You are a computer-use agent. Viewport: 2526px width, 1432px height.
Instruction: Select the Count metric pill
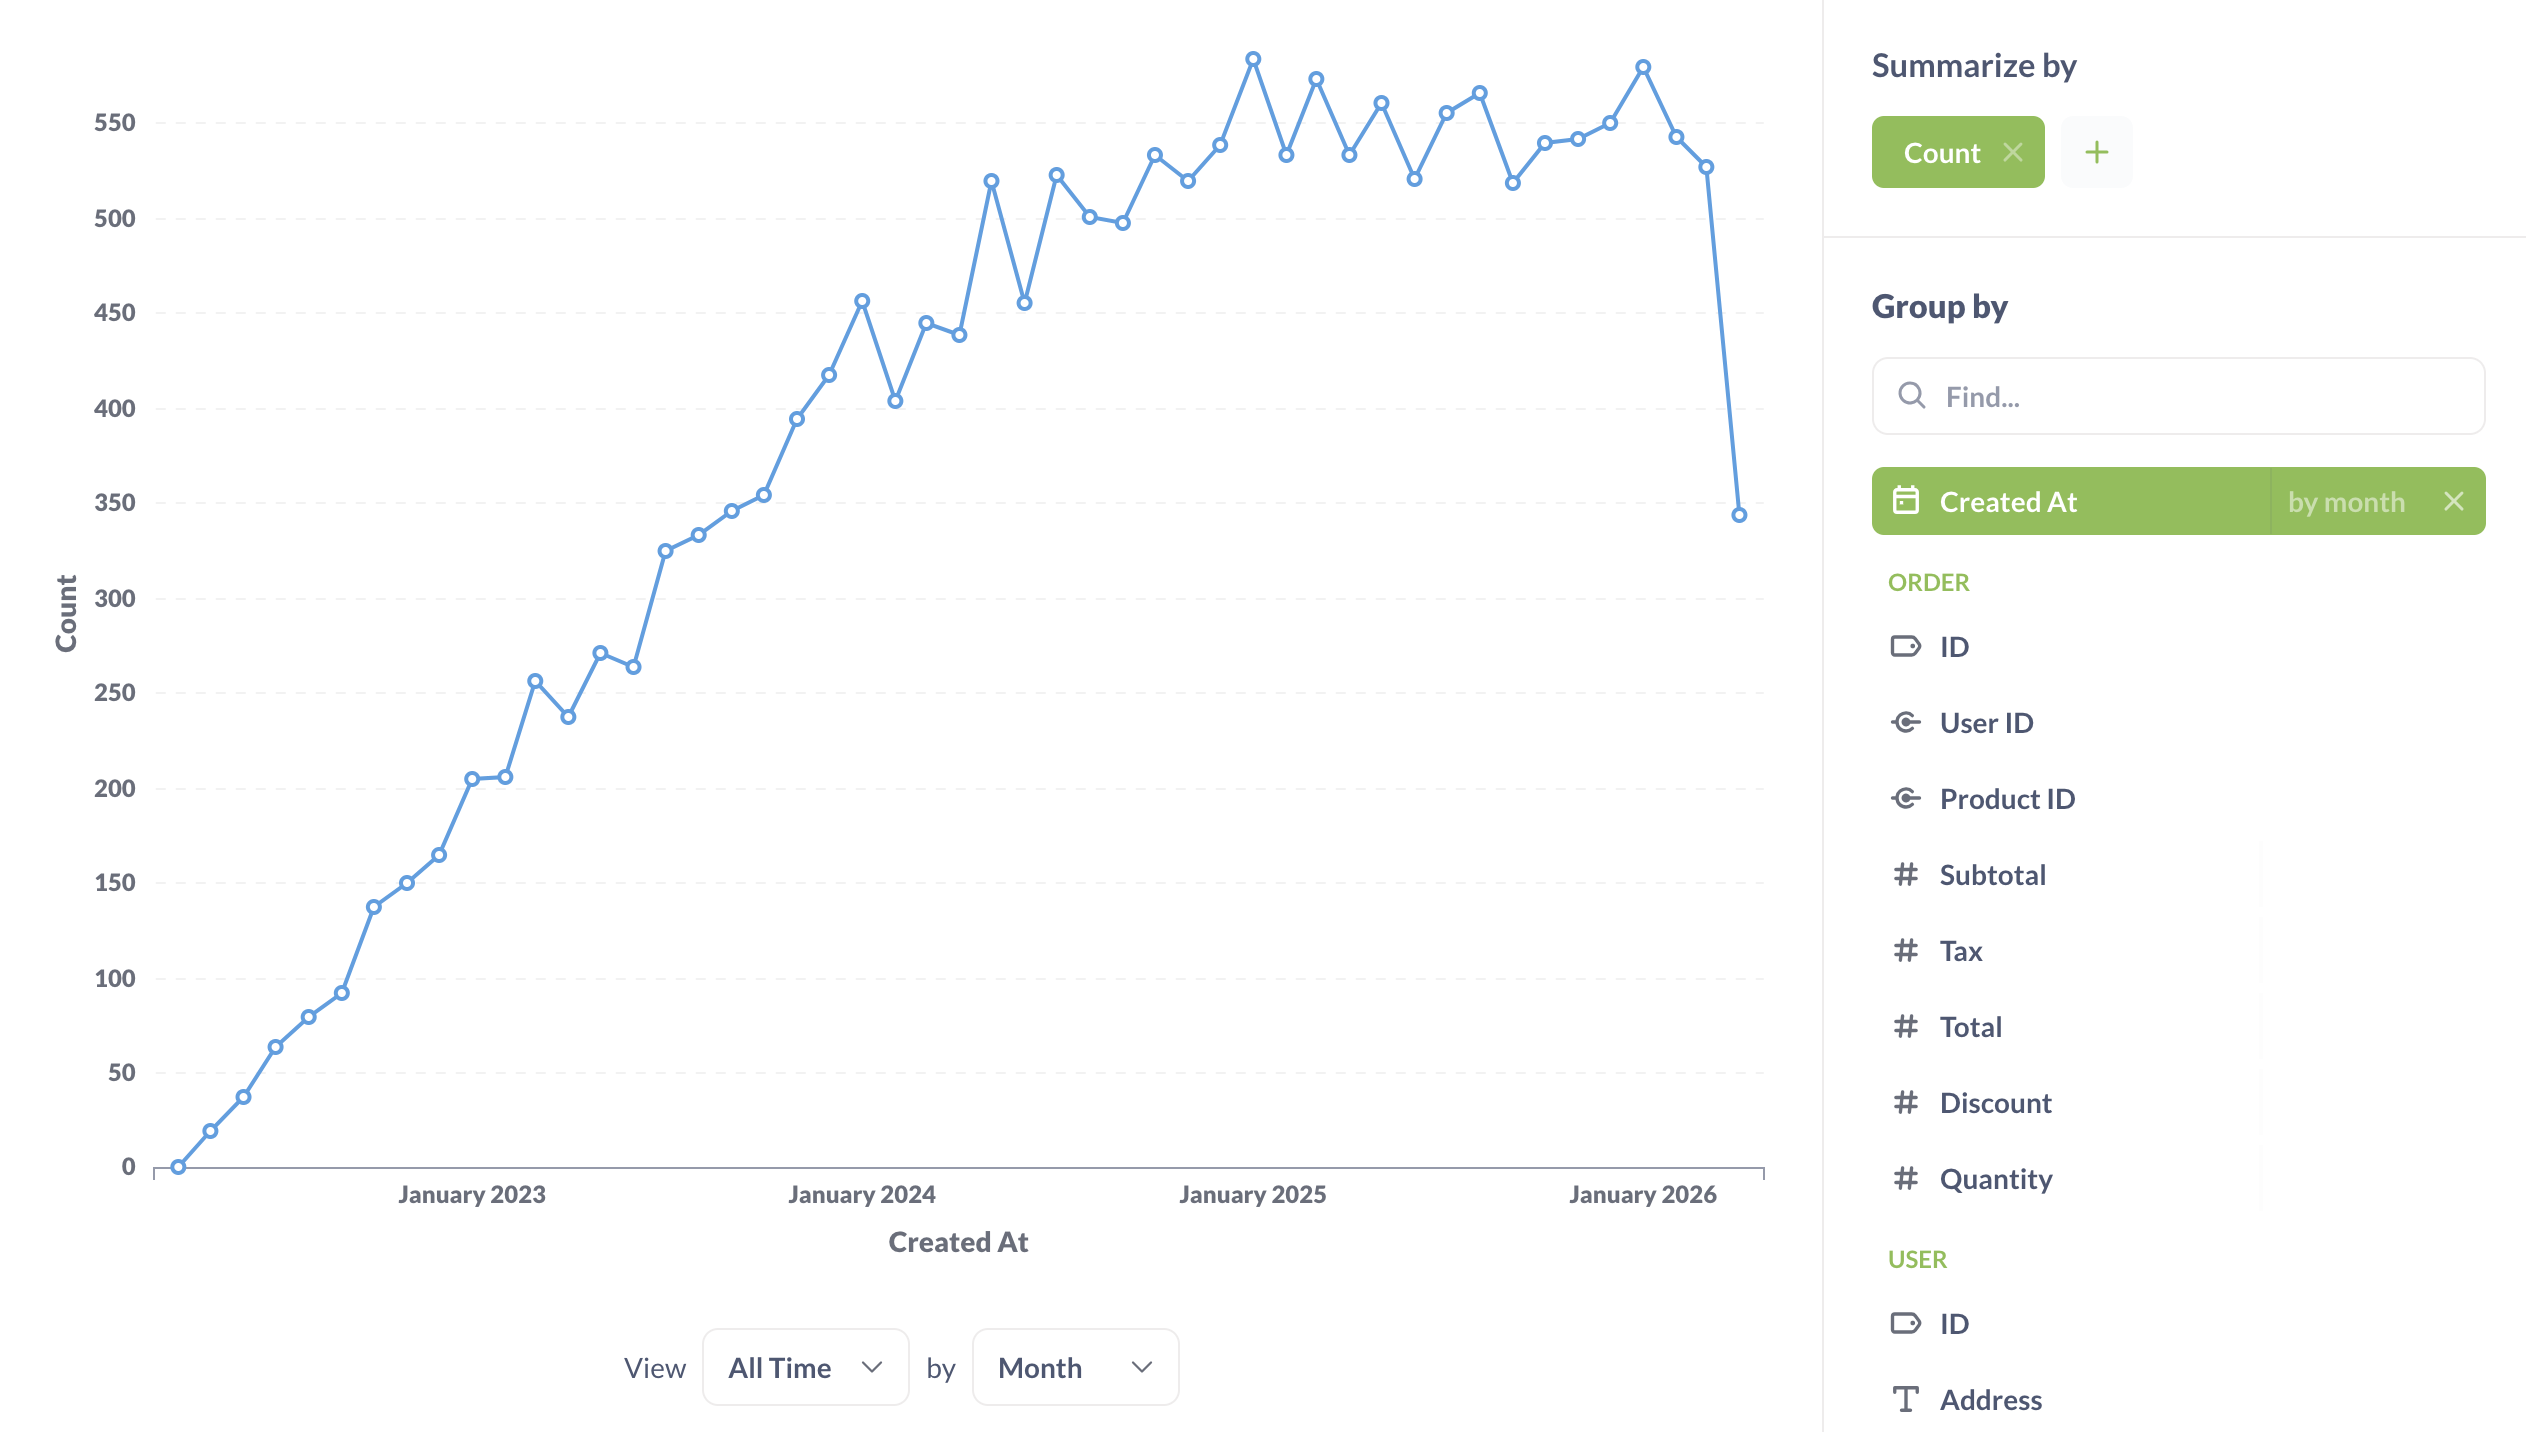[x=1941, y=153]
